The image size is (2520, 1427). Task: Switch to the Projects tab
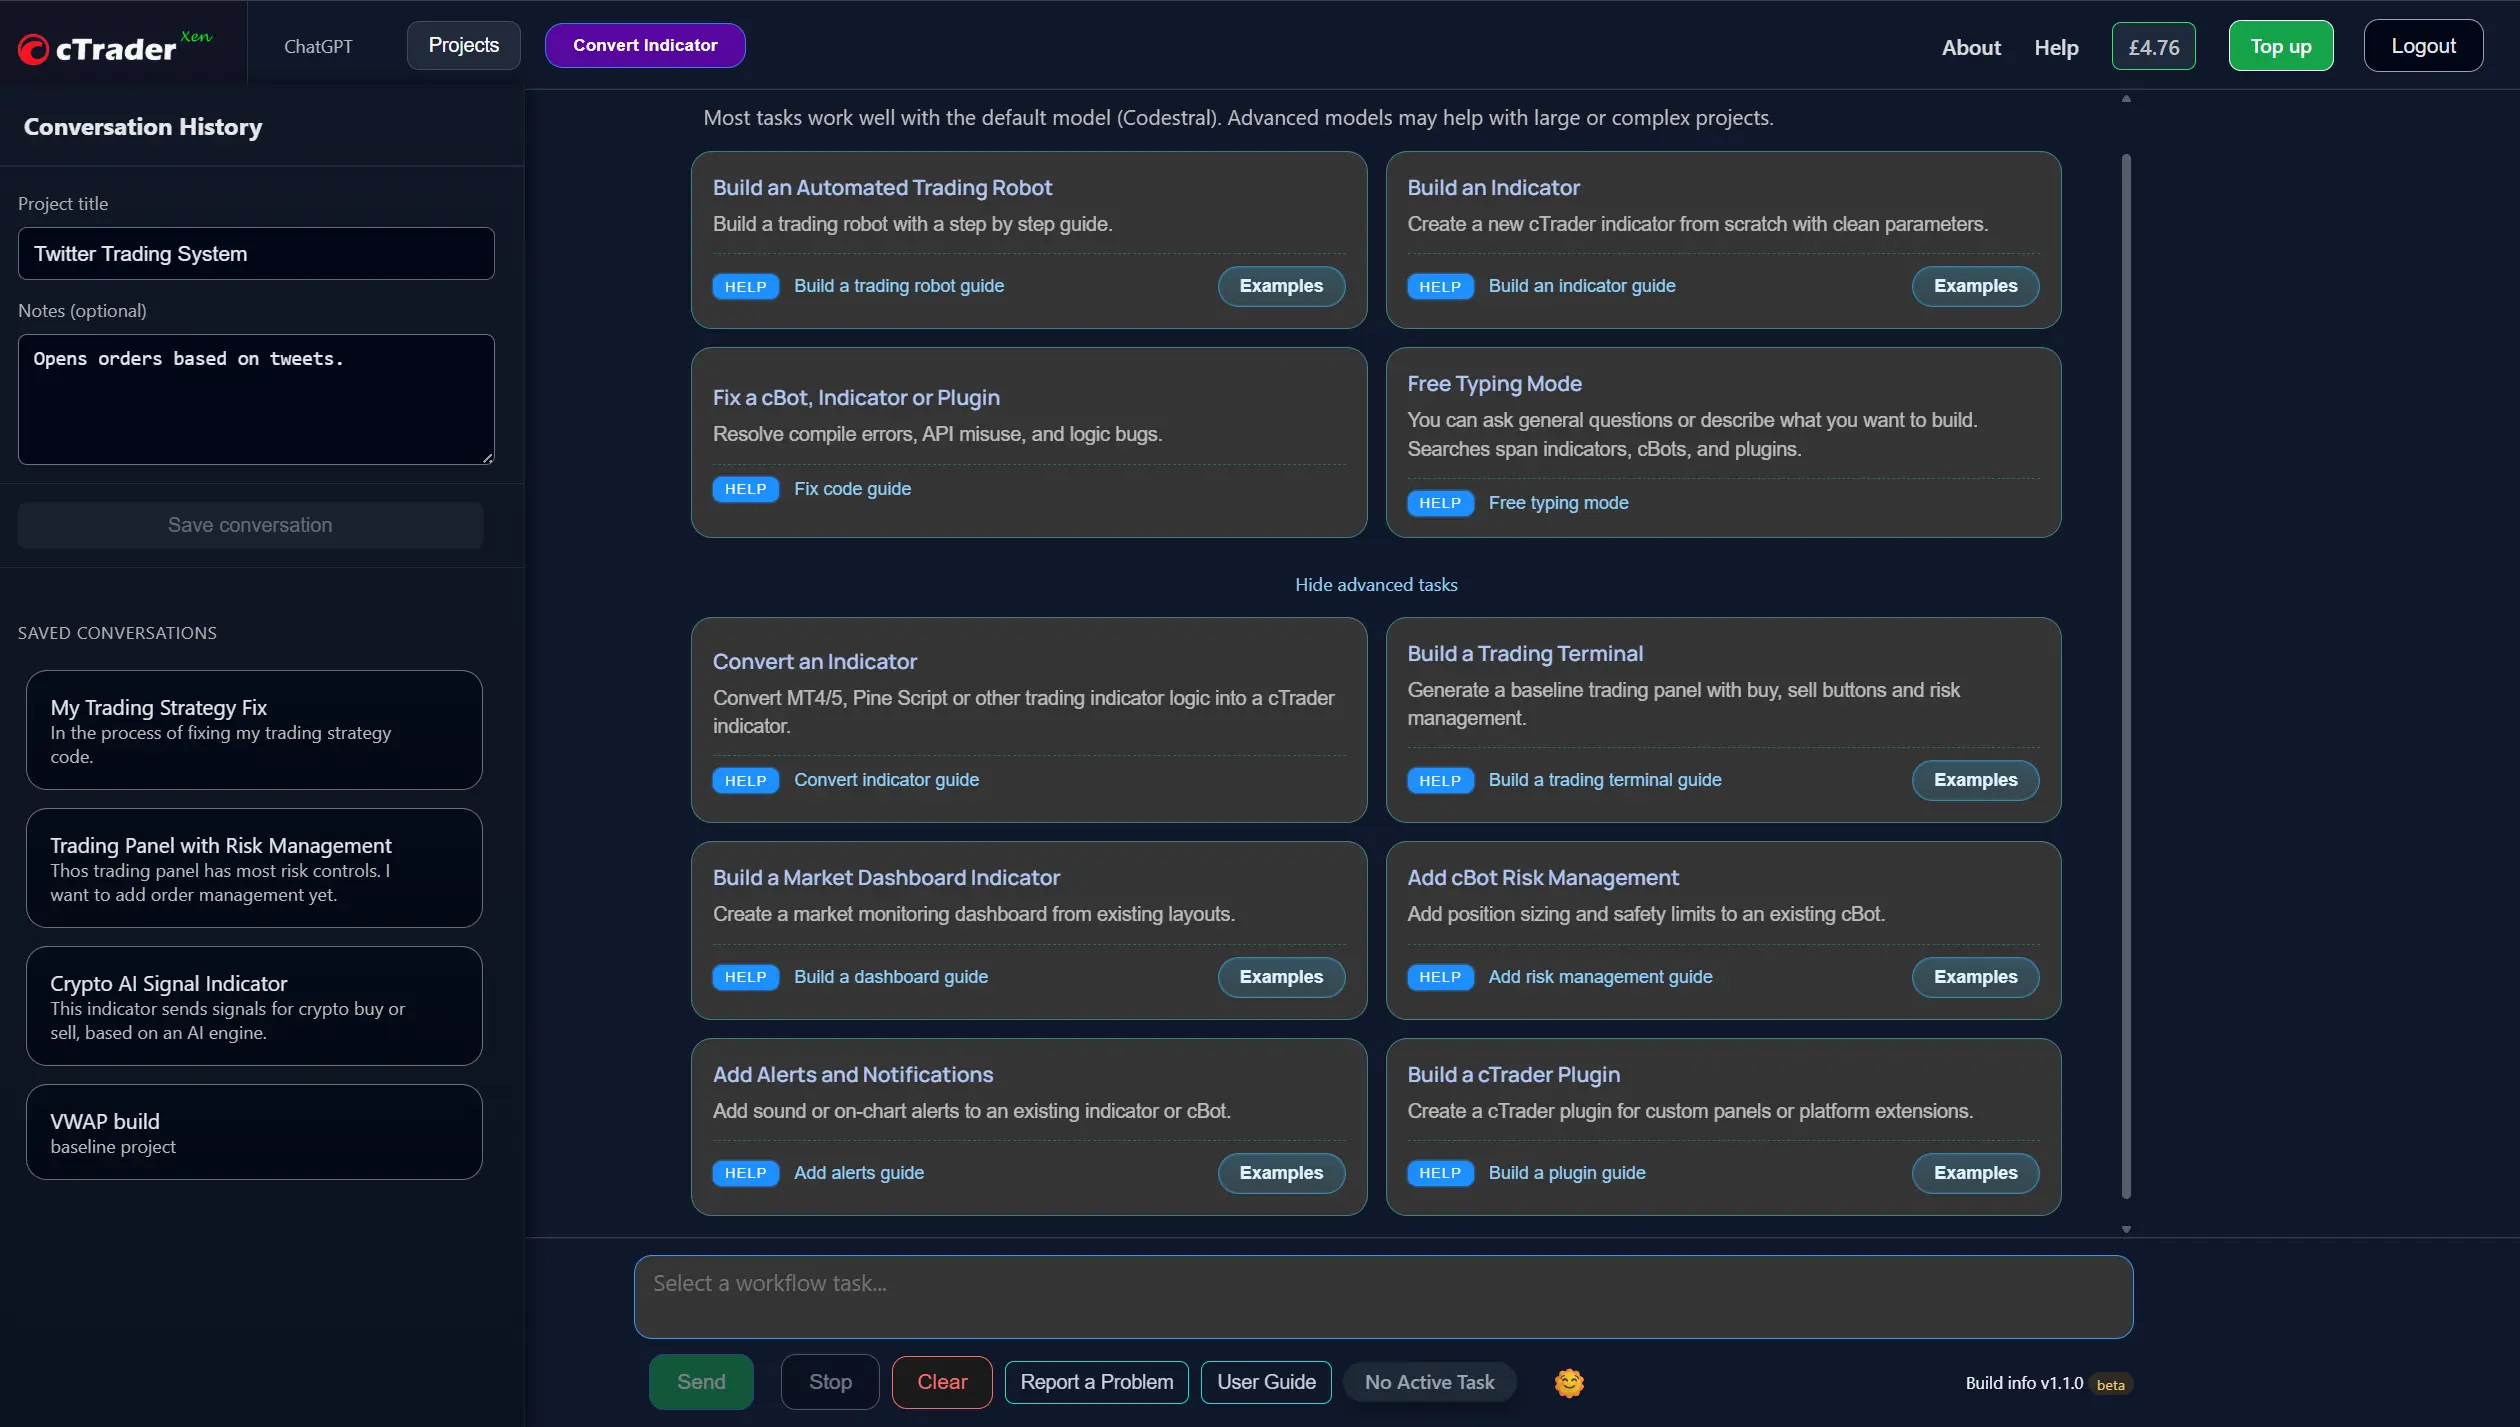[x=463, y=46]
